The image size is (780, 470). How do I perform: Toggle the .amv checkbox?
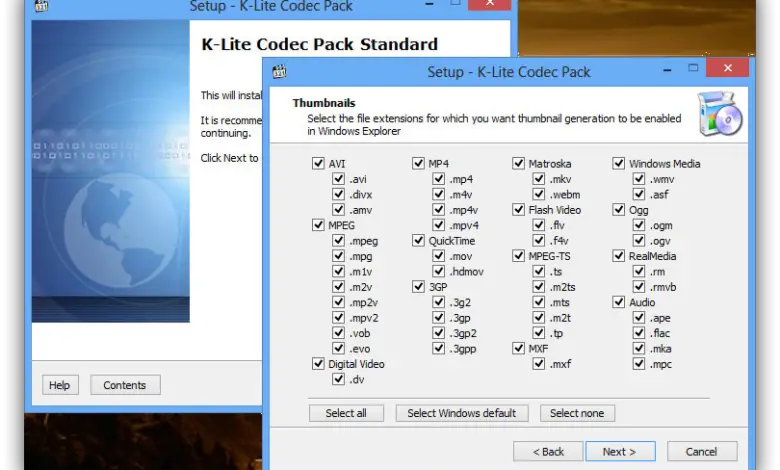coord(339,209)
